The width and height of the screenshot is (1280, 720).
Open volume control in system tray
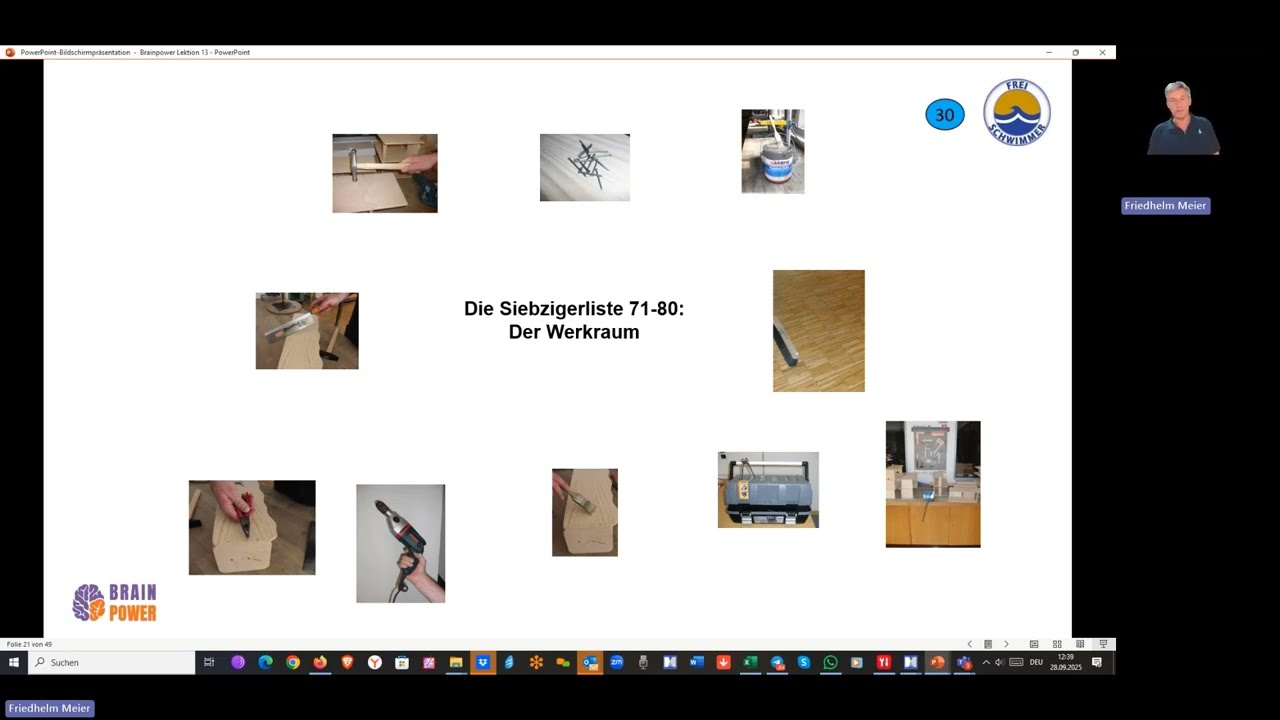pyautogui.click(x=999, y=662)
